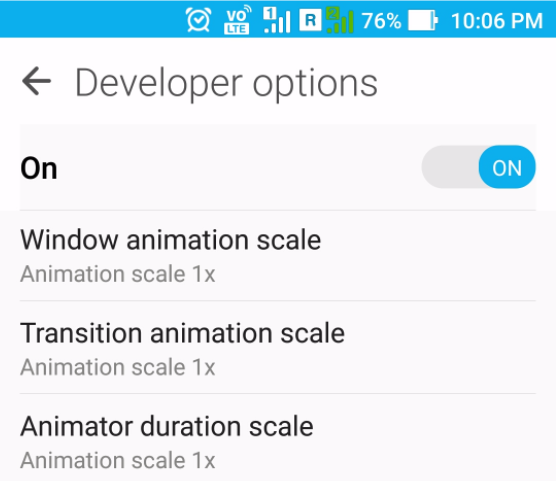The height and width of the screenshot is (481, 556).
Task: Tap the gray track of the ON switch
Action: coord(450,167)
